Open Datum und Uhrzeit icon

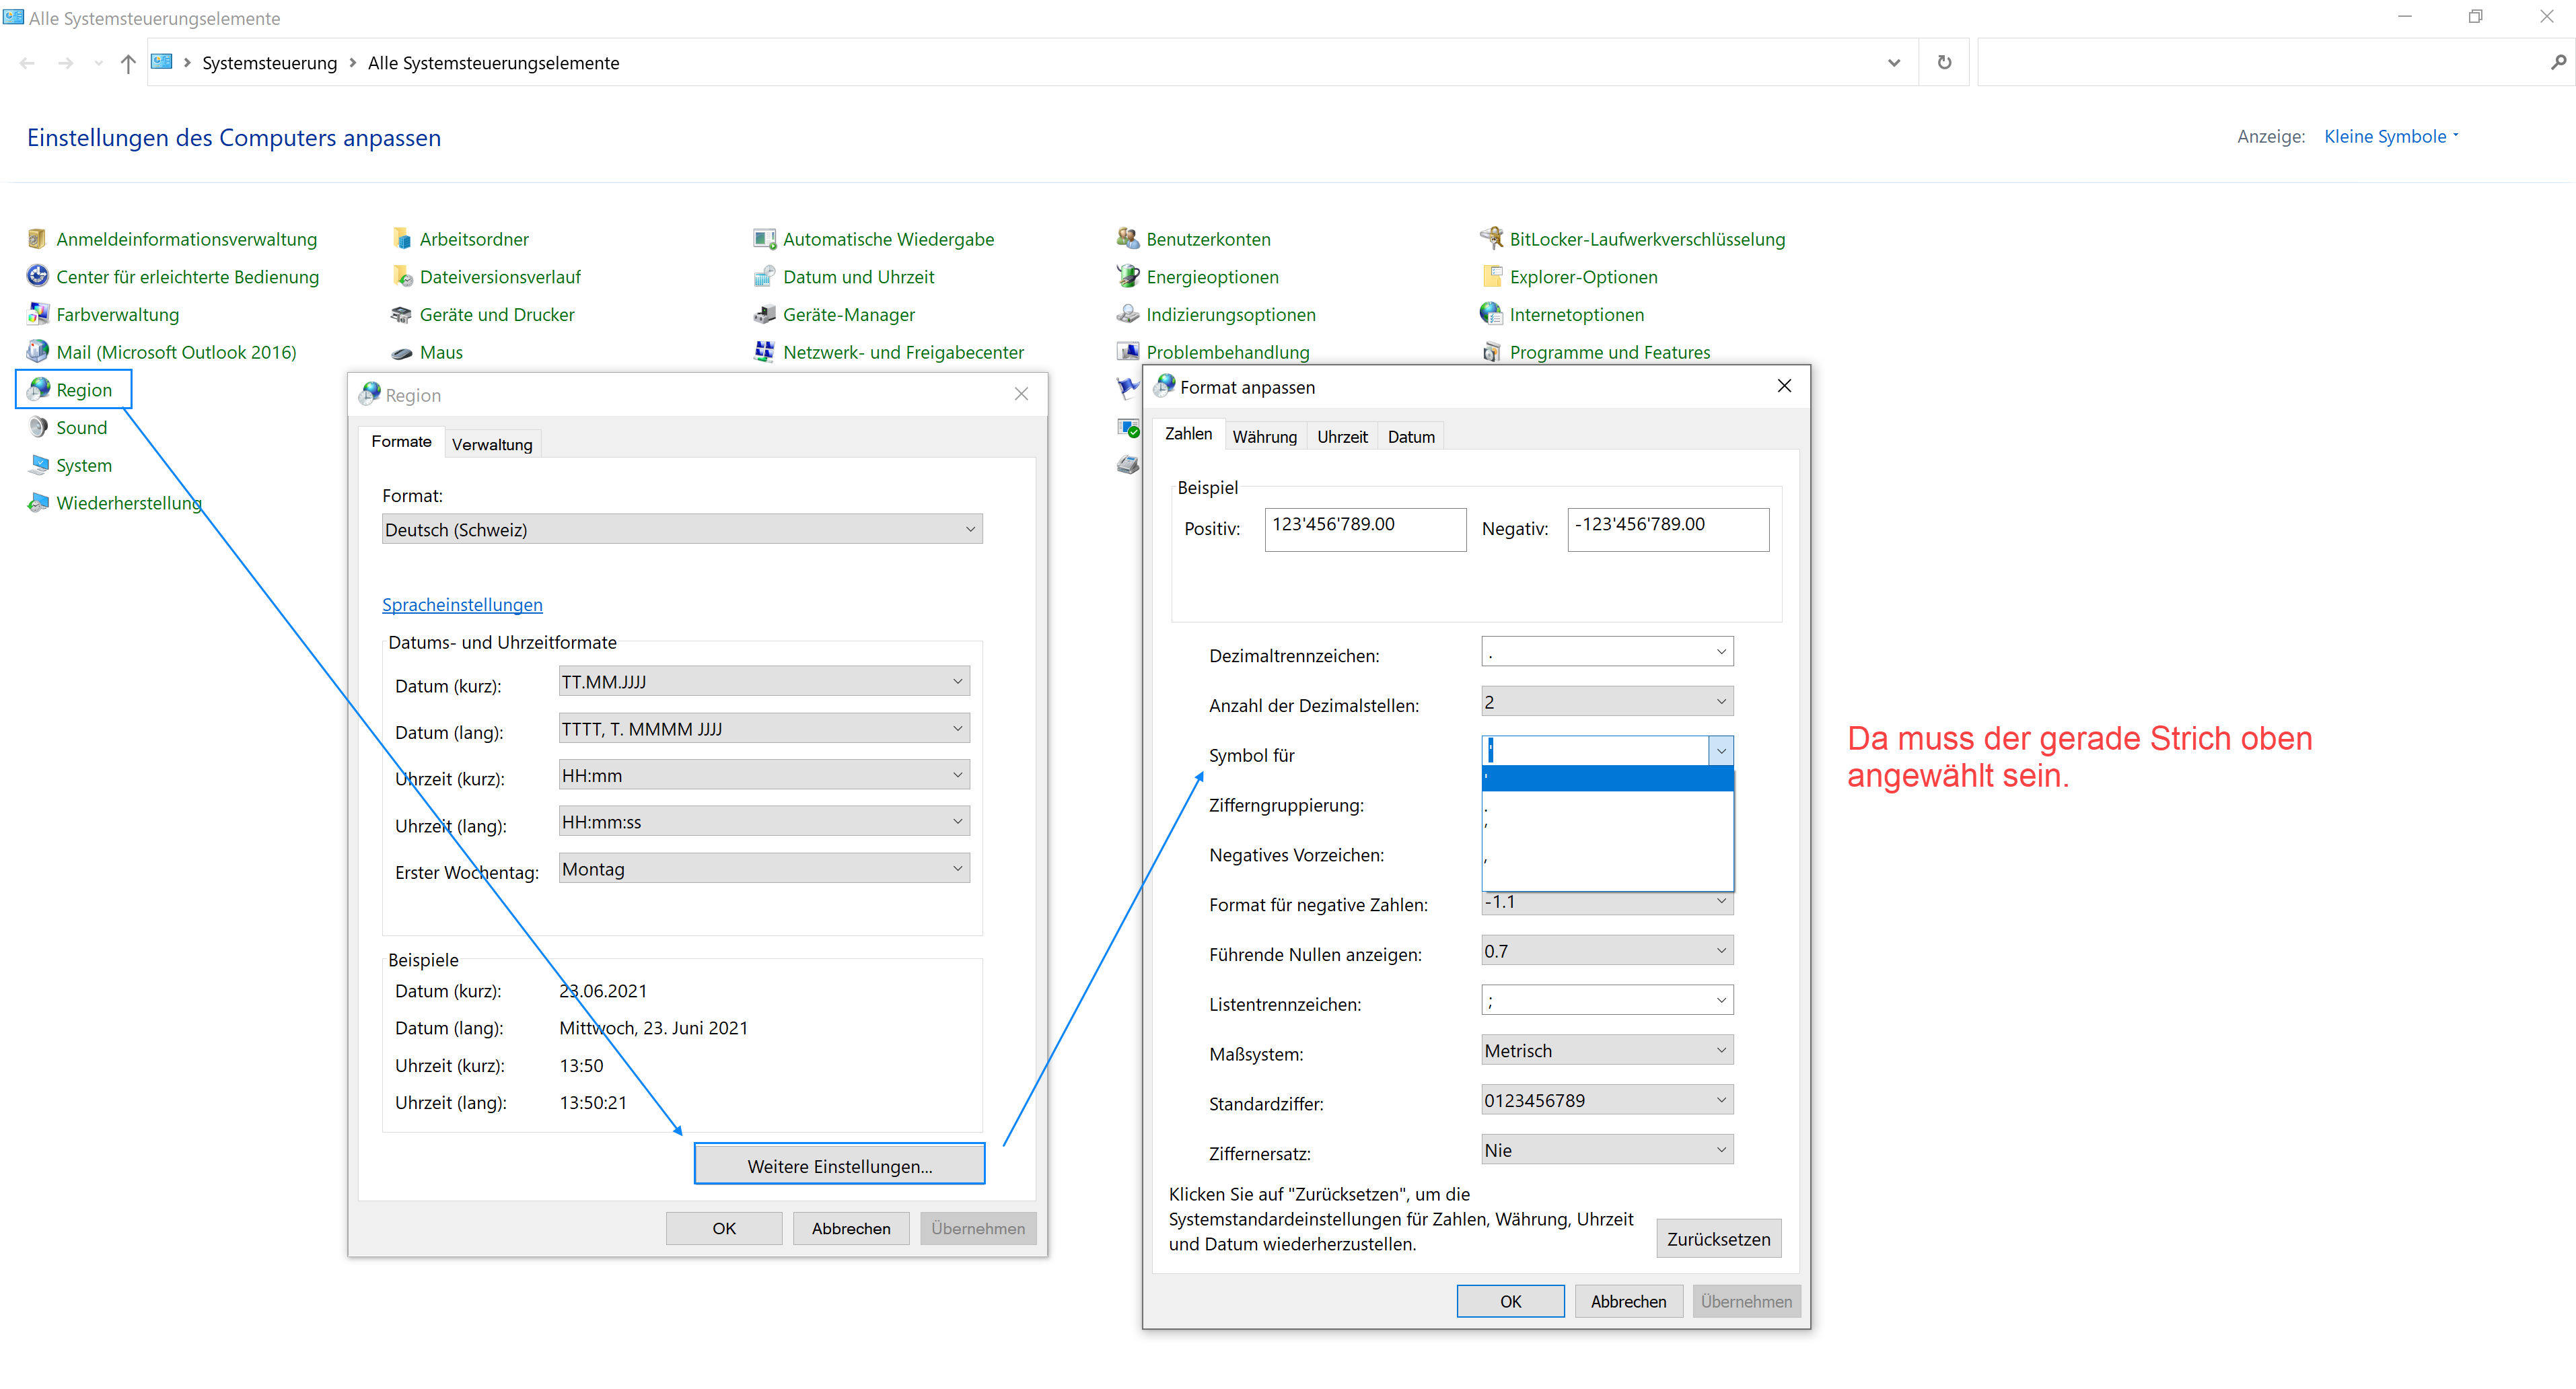[764, 277]
